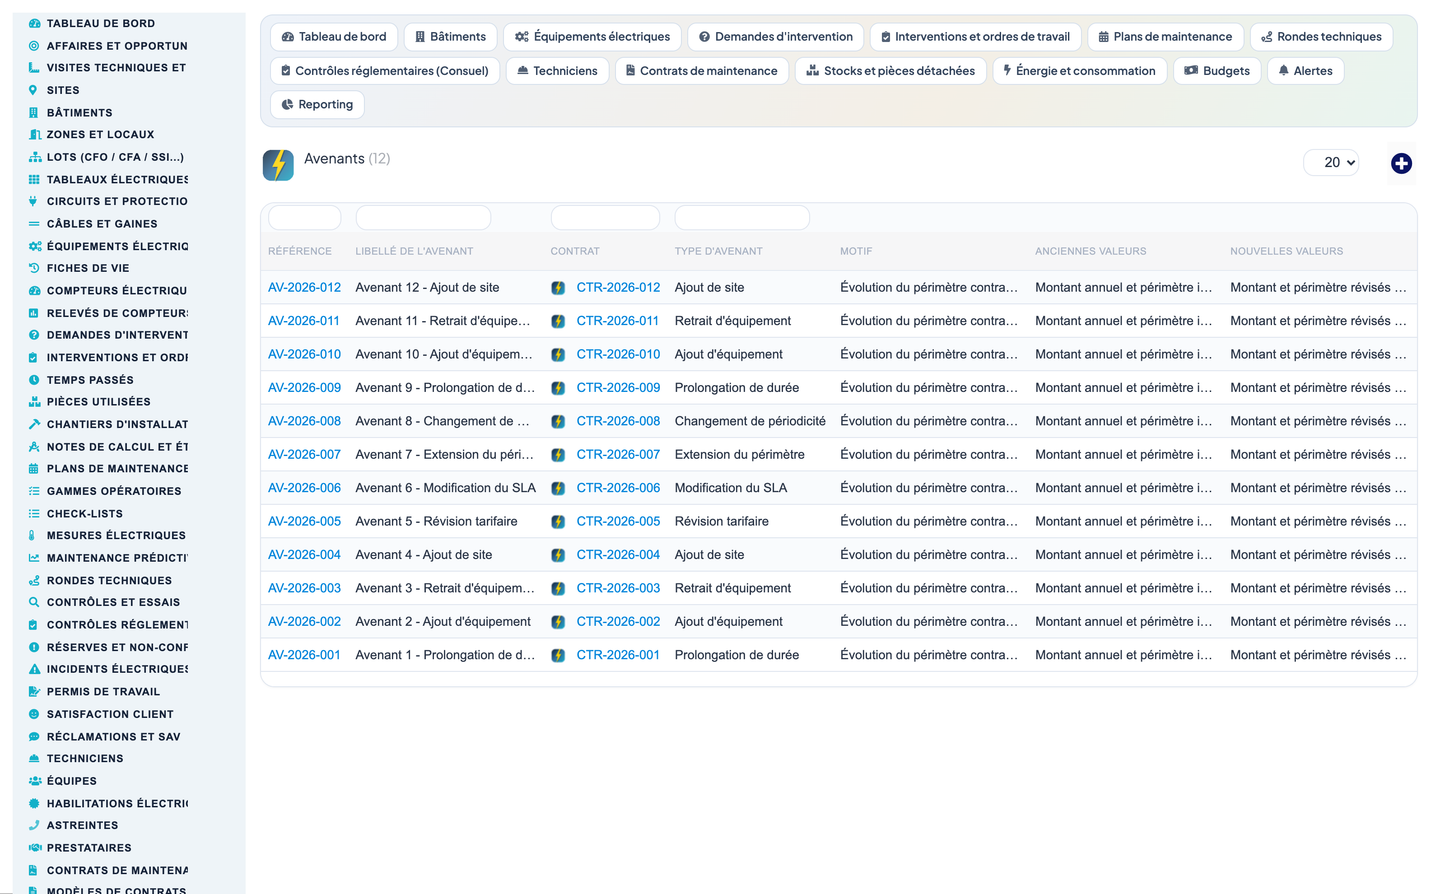
Task: Open Fiches de vie in the sidebar
Action: click(88, 268)
